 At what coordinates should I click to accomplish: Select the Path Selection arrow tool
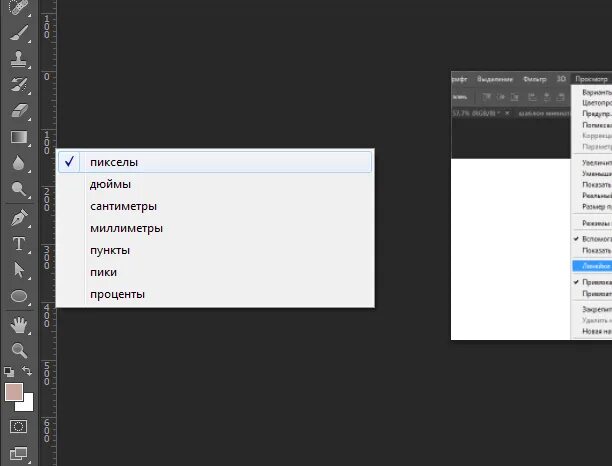18,270
